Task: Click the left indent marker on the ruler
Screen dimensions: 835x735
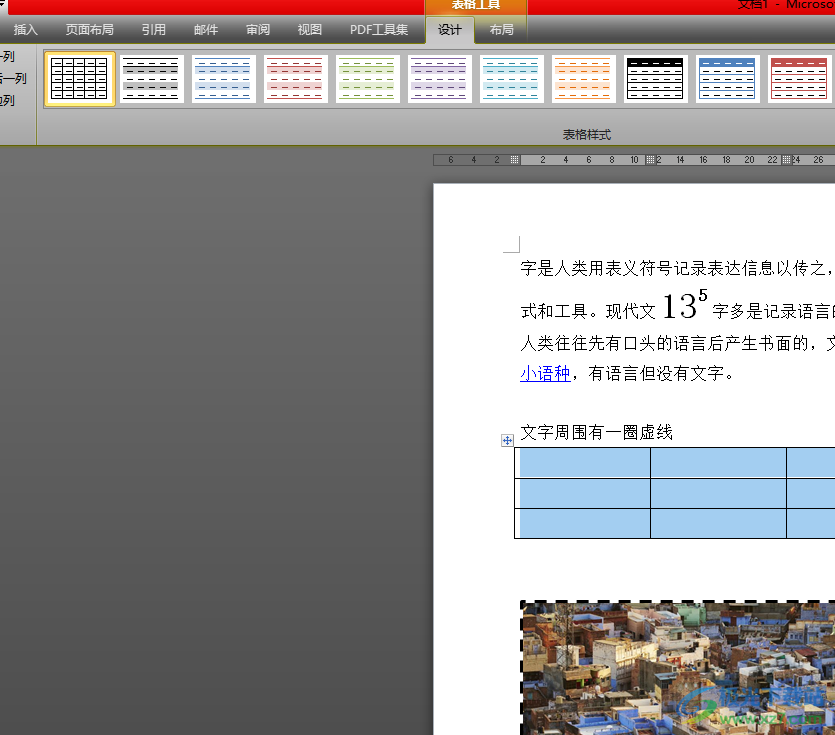Action: click(514, 160)
